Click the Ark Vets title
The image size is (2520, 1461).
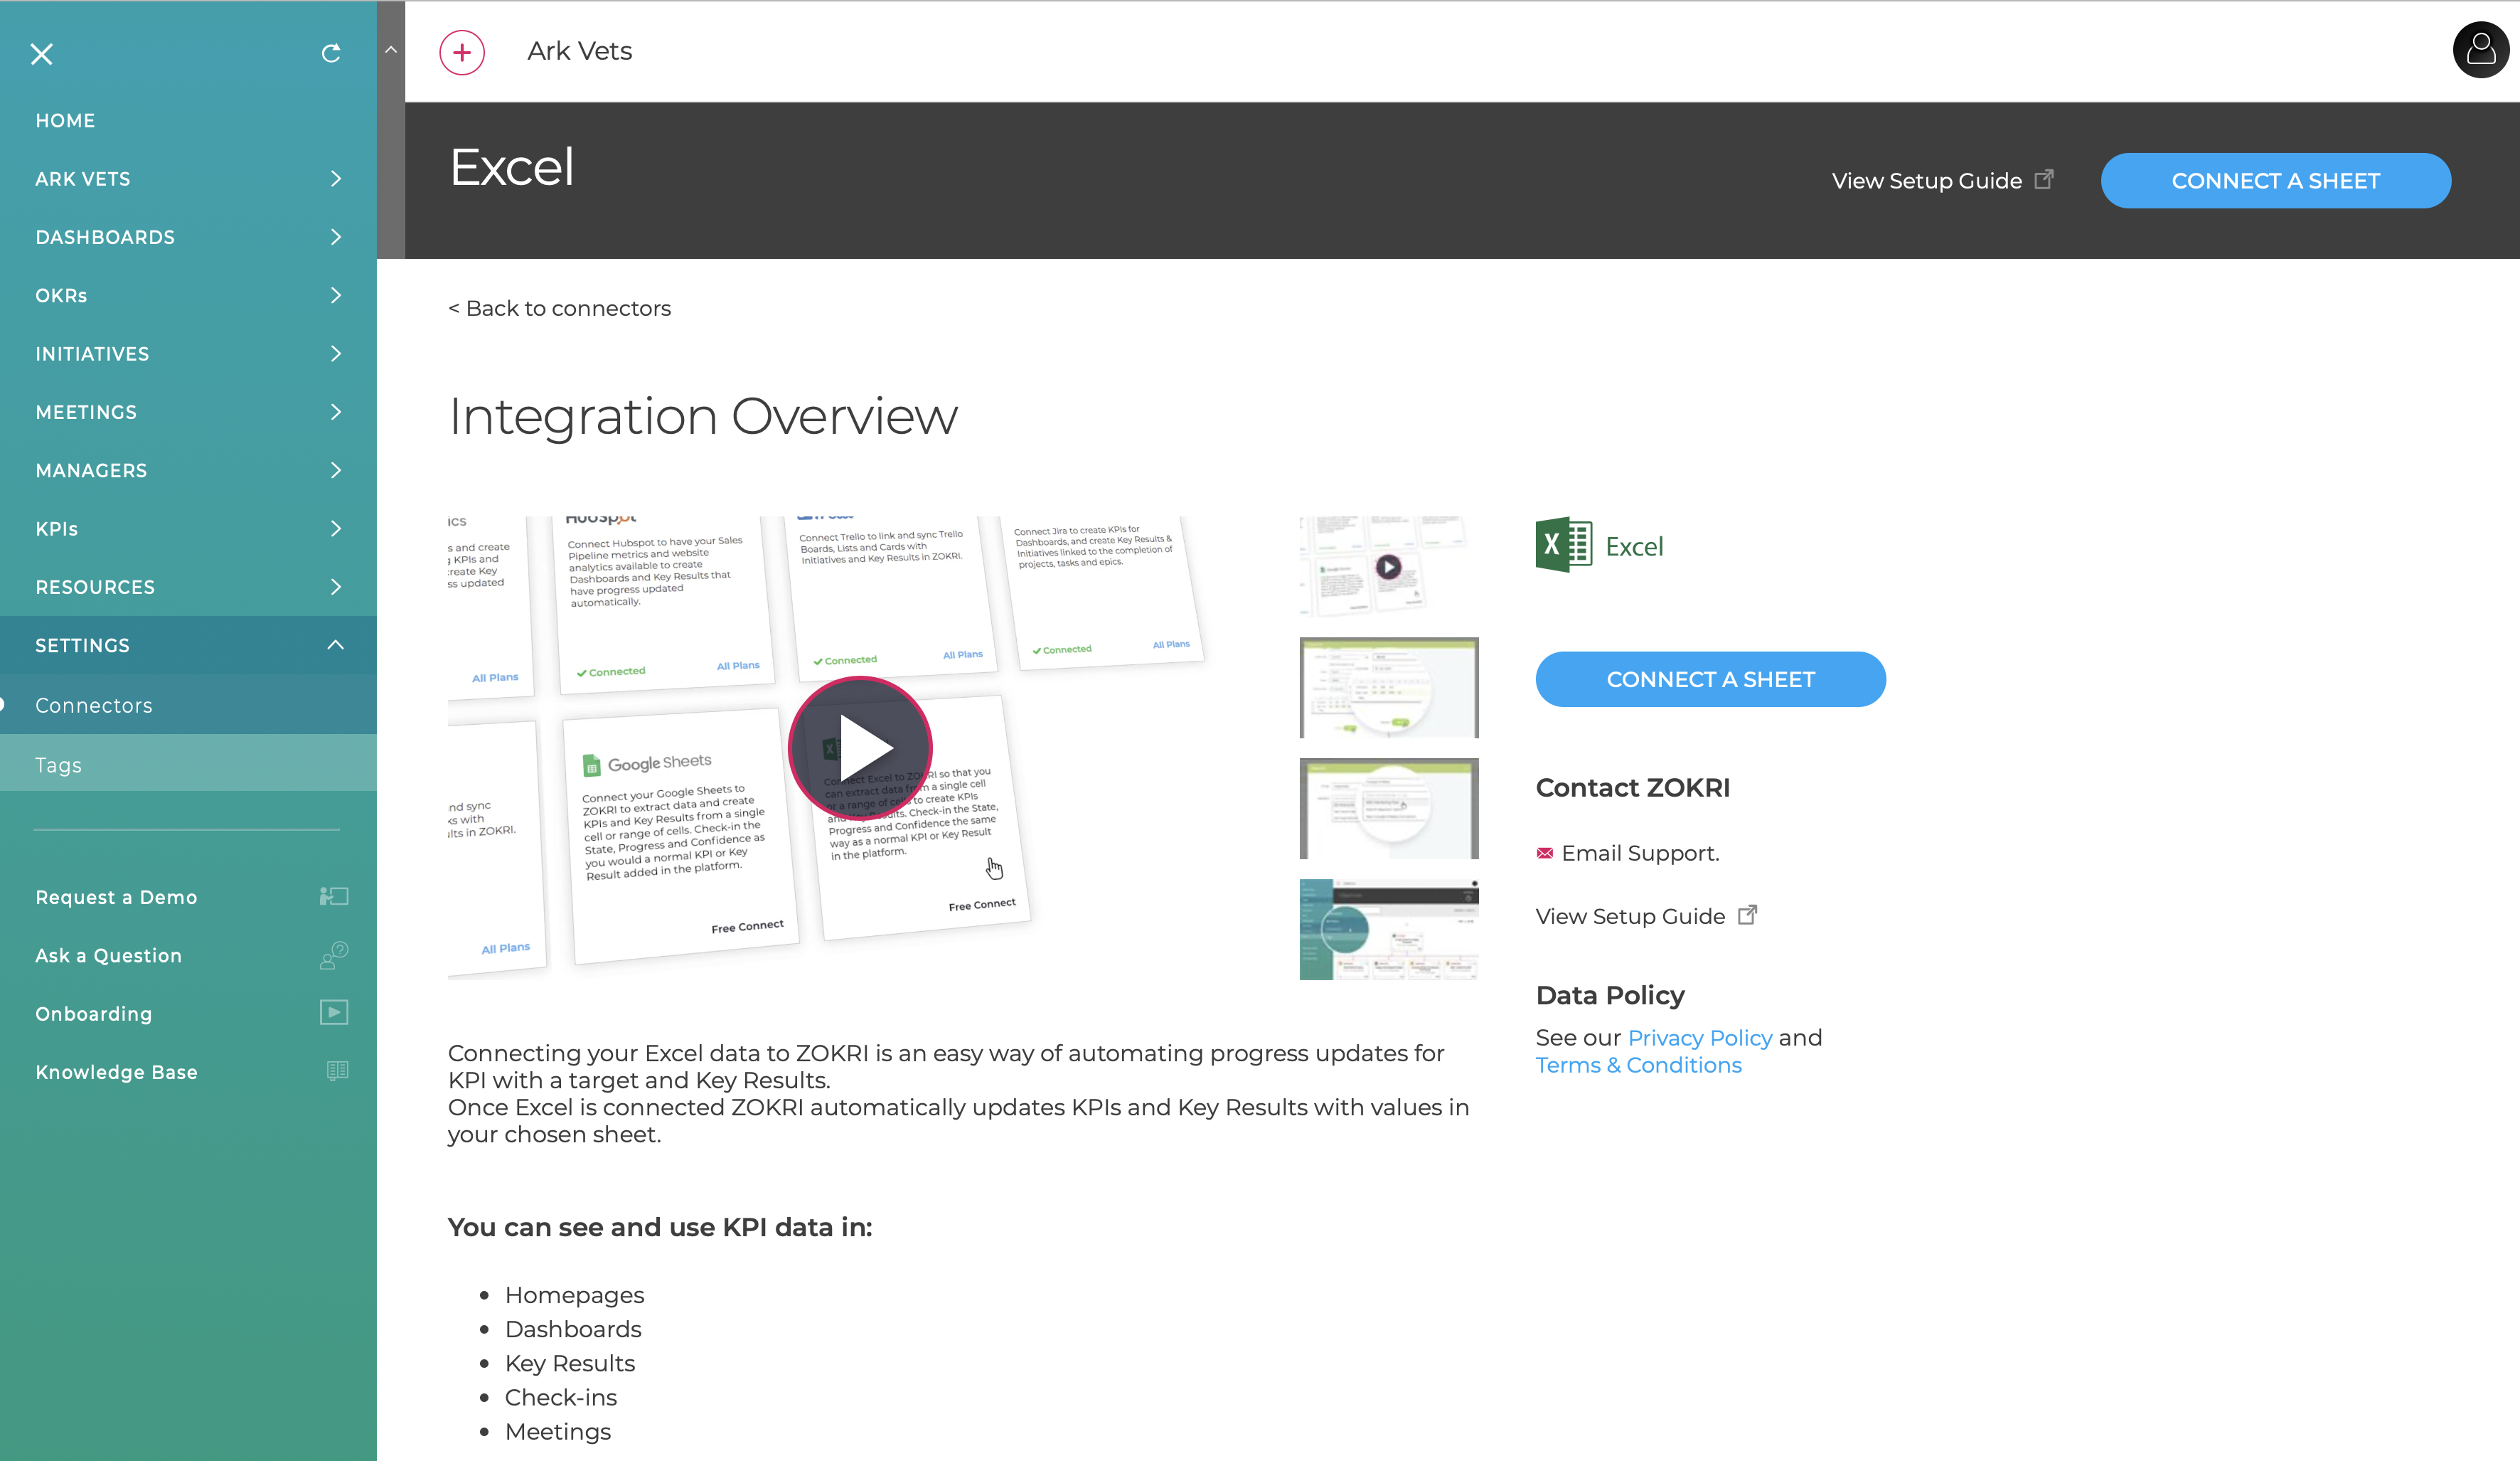tap(579, 51)
